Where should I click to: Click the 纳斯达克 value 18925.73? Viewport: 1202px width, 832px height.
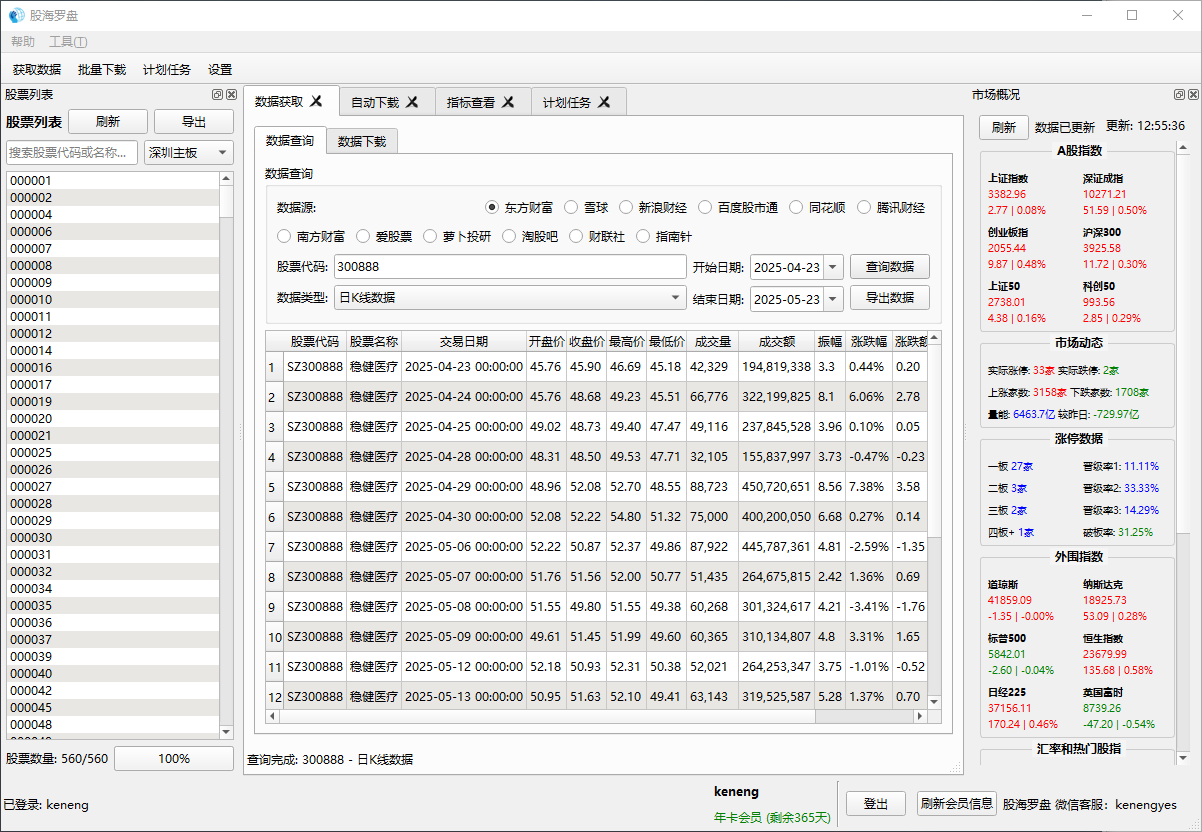(x=1104, y=600)
